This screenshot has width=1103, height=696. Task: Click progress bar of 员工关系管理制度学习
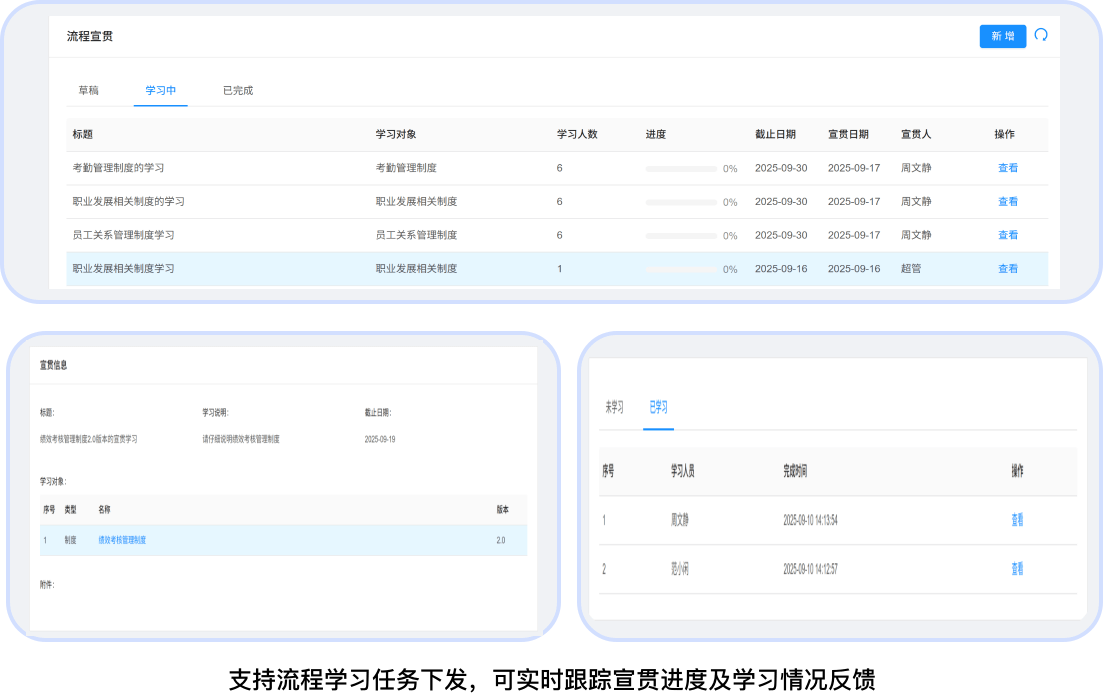click(681, 236)
